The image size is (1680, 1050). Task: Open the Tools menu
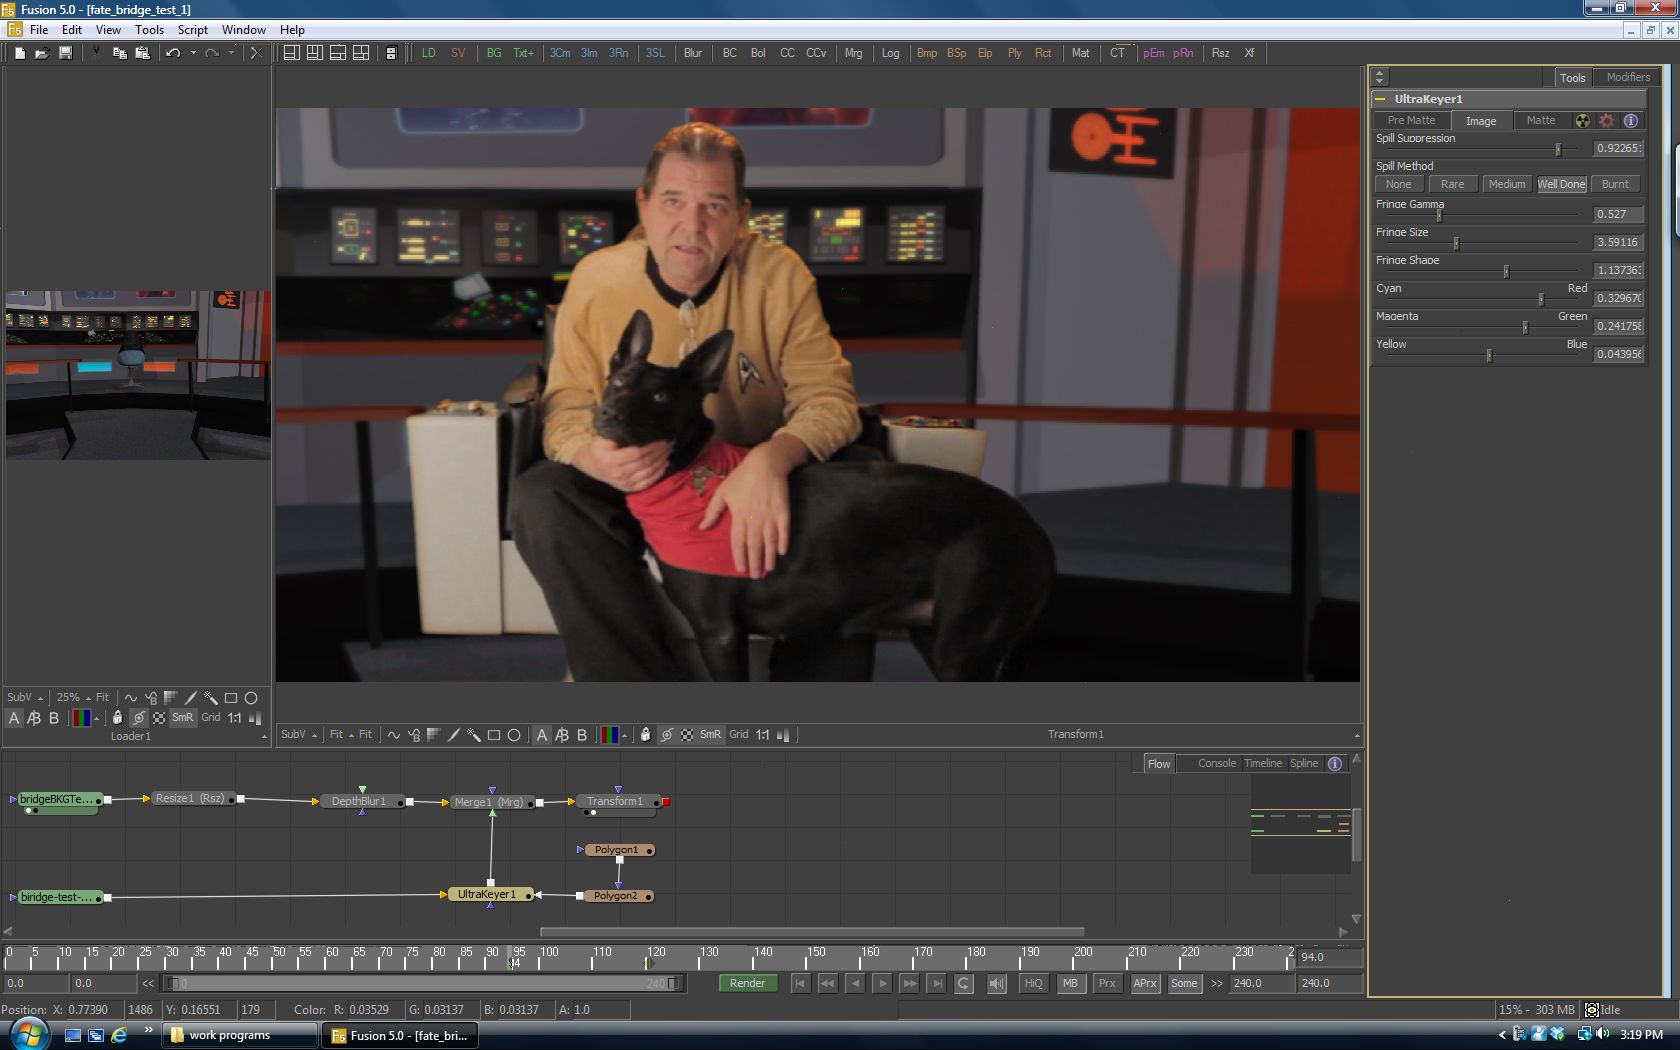pos(149,30)
